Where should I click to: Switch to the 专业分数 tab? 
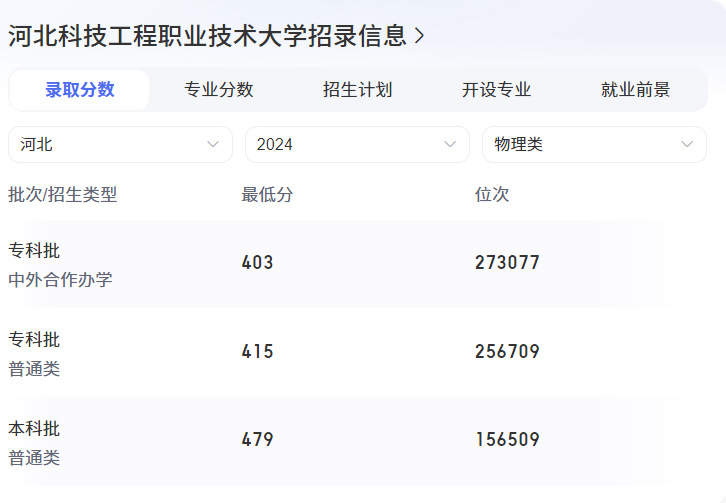click(x=219, y=90)
